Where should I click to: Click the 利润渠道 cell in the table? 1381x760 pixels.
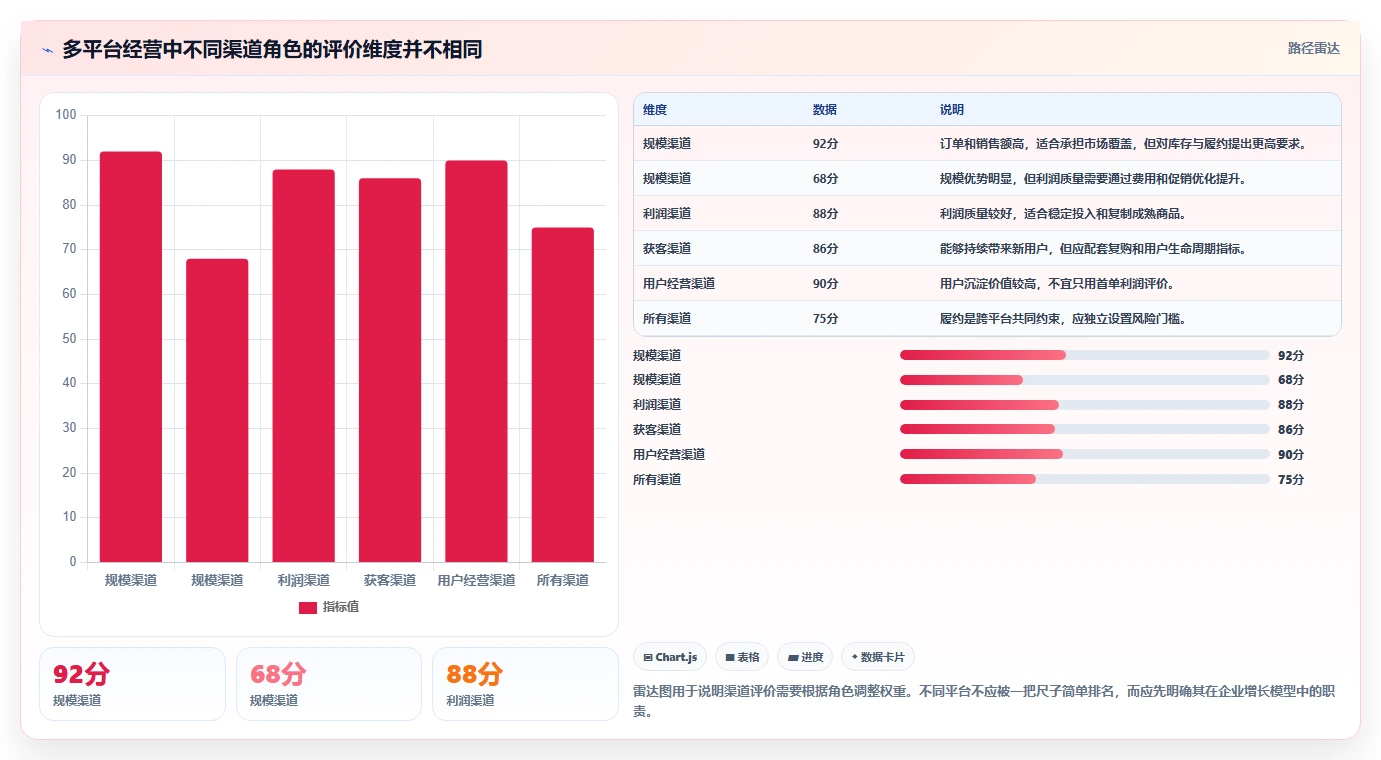point(667,214)
